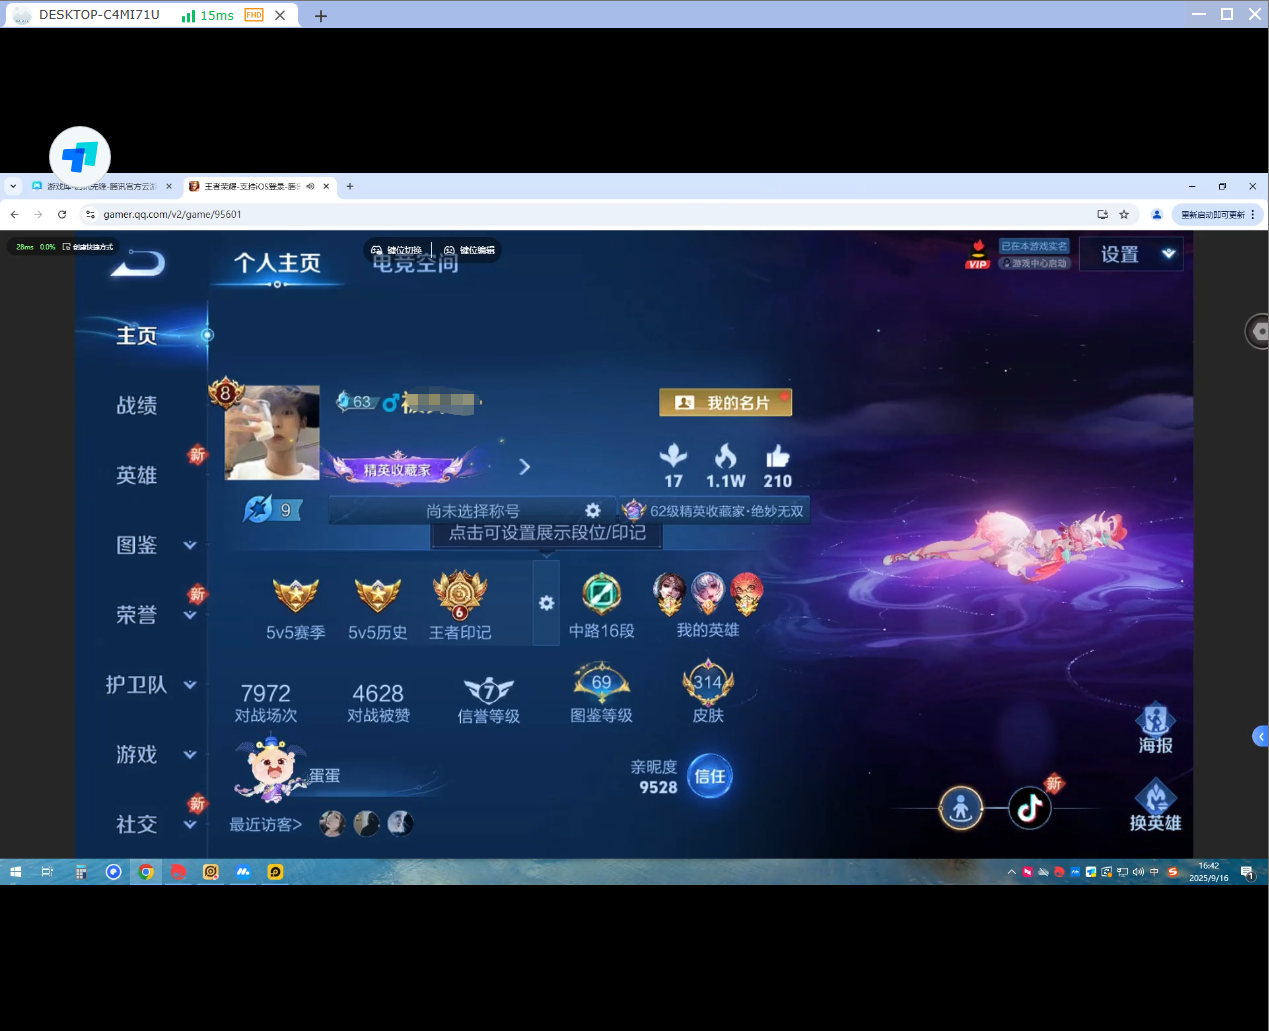
Task: Open the browser tab search dropdown
Action: [x=13, y=186]
